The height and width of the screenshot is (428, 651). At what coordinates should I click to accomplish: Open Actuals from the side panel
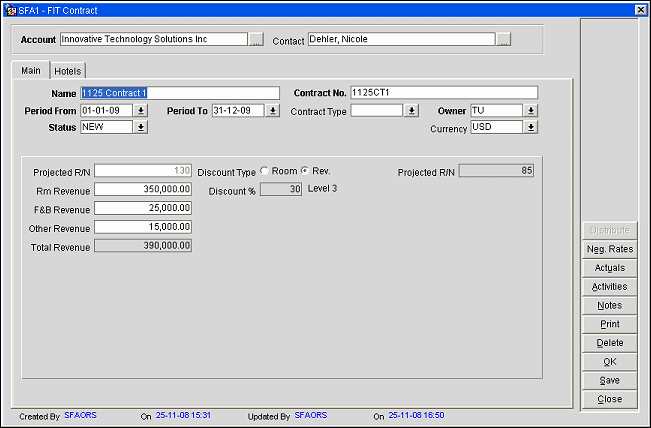coord(609,268)
